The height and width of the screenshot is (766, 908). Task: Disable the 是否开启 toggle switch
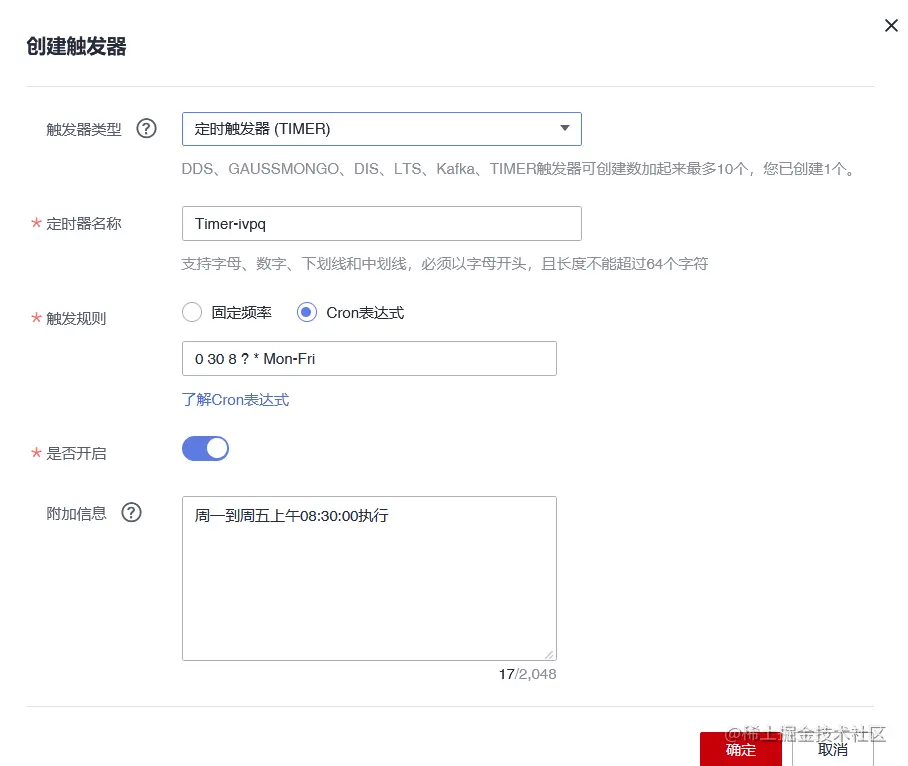click(205, 448)
